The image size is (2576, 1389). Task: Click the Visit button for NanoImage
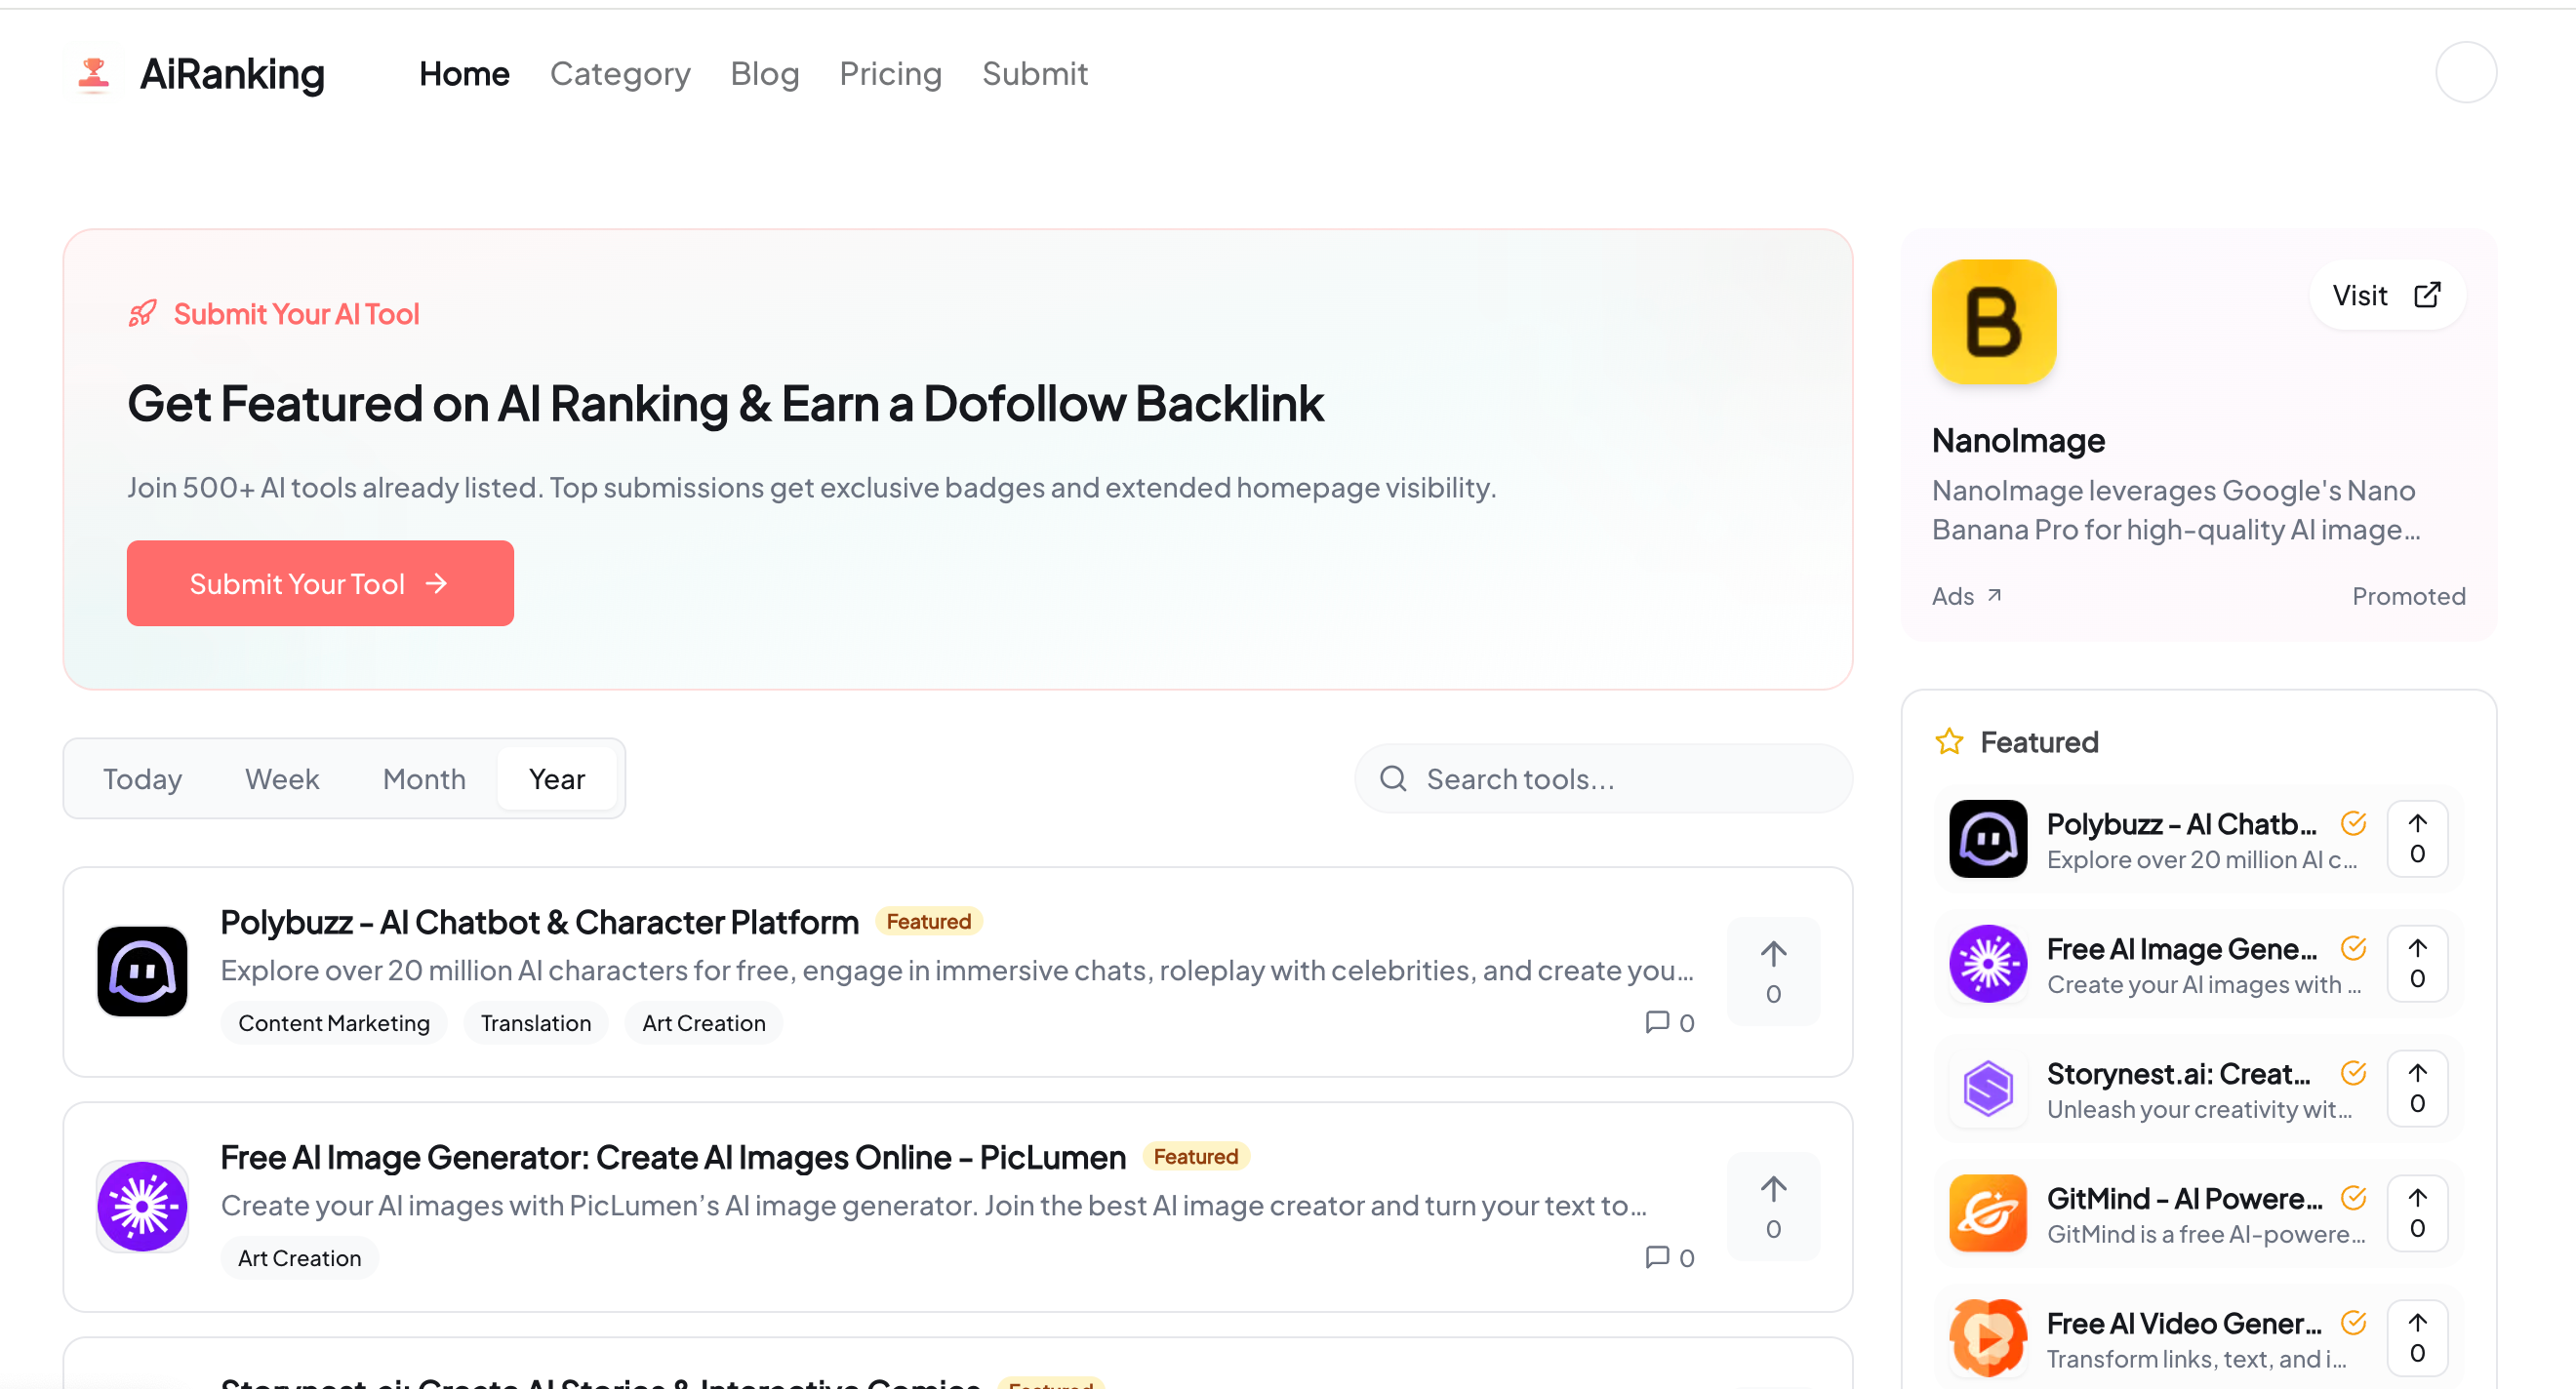[x=2386, y=295]
